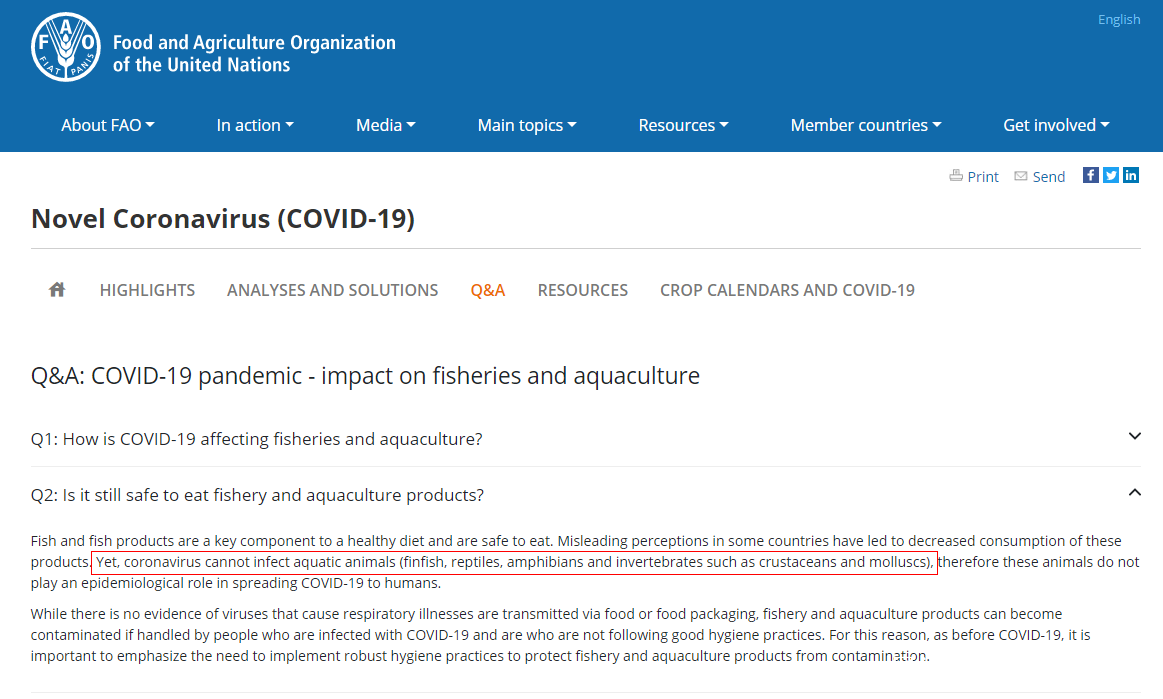Switch to the HIGHLIGHTS tab
Screen dimensions: 1163x699
147,290
